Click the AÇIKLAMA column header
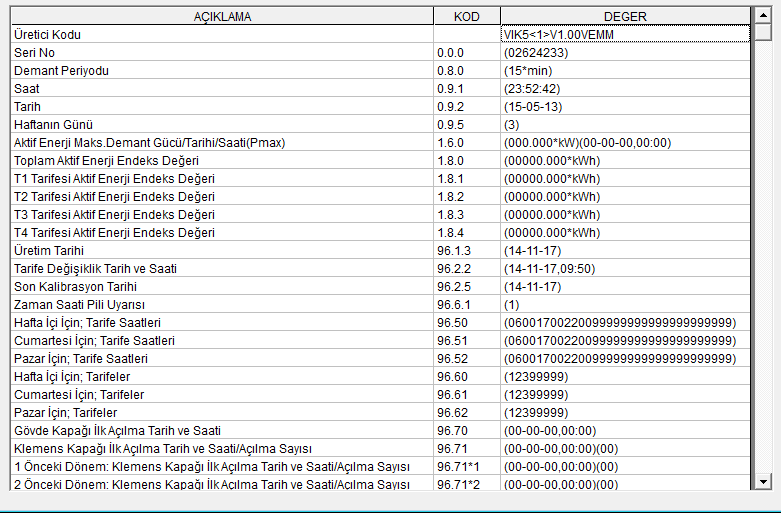This screenshot has height=513, width=781. [222, 16]
